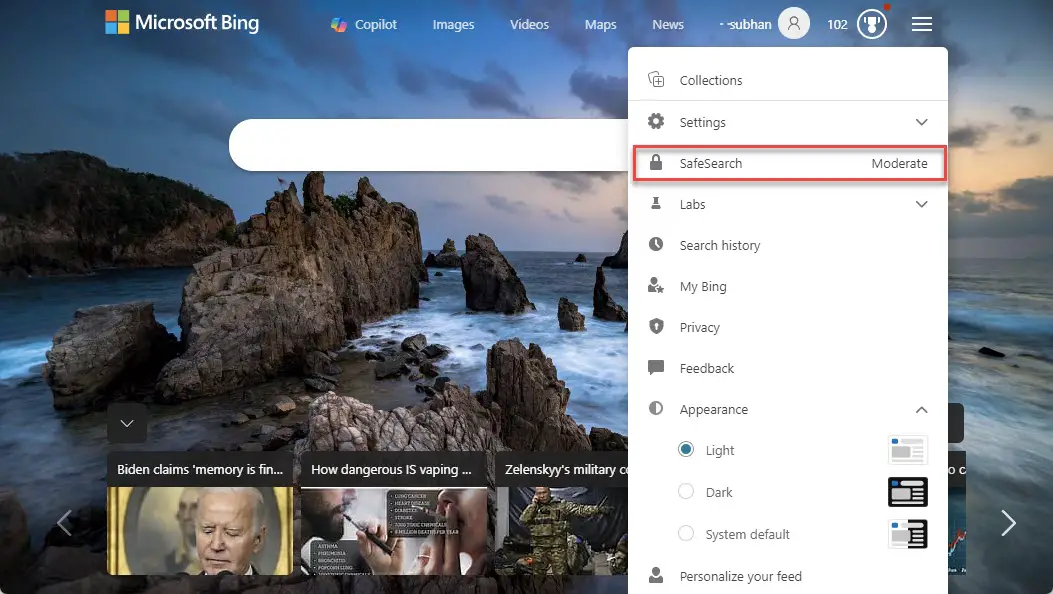Click the Dark theme preview thumbnail
1053x594 pixels.
click(x=908, y=492)
